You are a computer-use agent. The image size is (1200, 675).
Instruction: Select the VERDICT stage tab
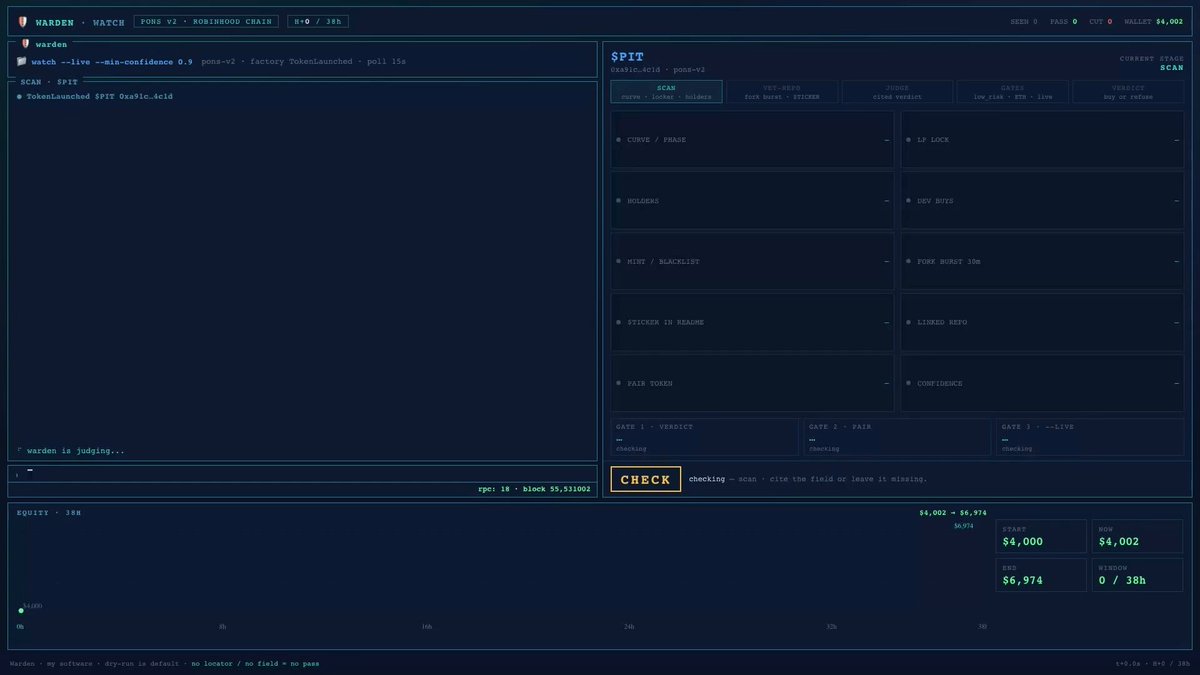[x=1127, y=92]
